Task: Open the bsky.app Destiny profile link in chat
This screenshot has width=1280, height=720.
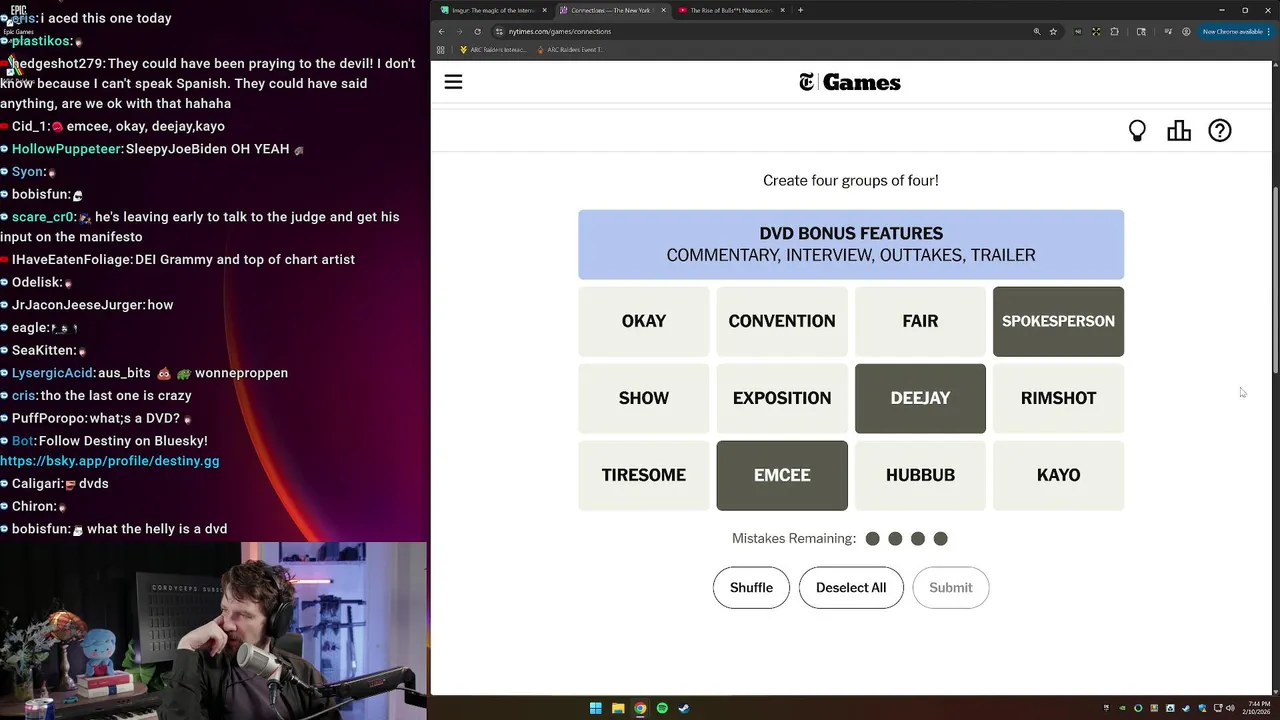Action: click(110, 461)
